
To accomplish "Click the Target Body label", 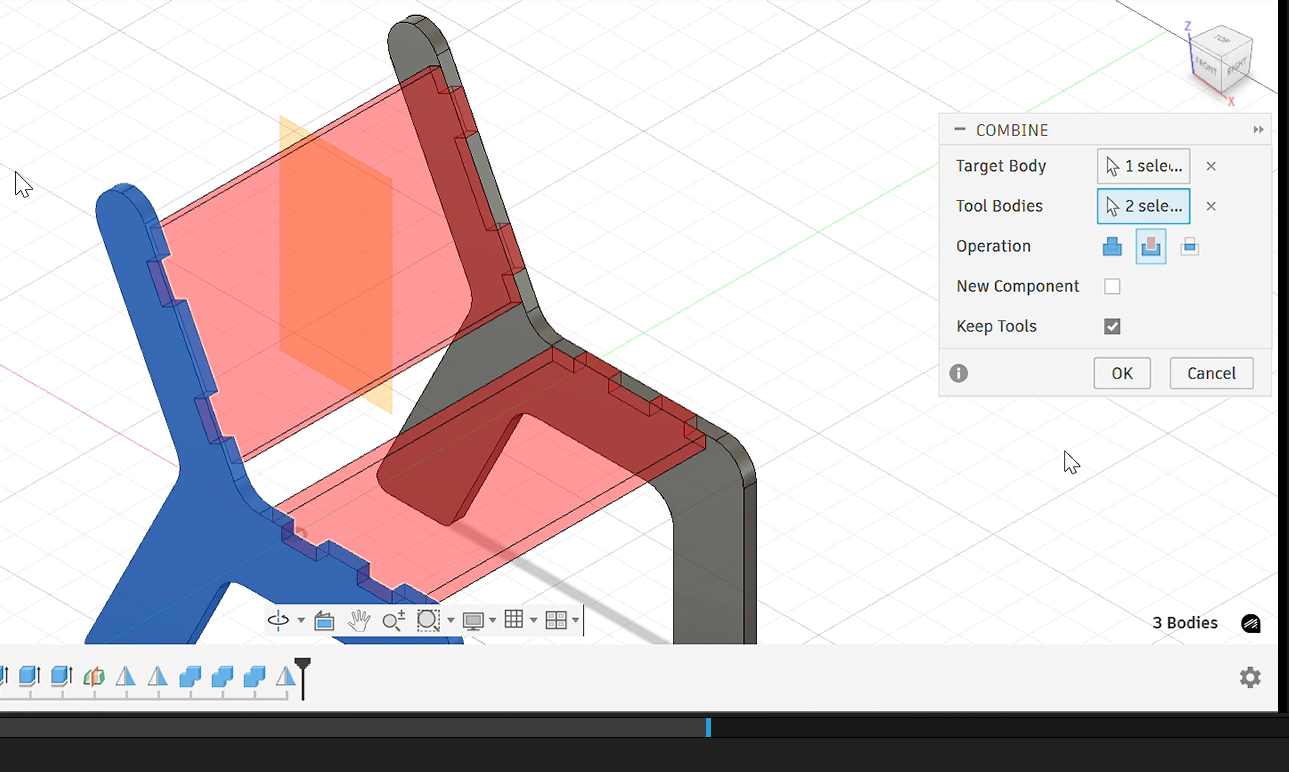I will click(x=1001, y=166).
